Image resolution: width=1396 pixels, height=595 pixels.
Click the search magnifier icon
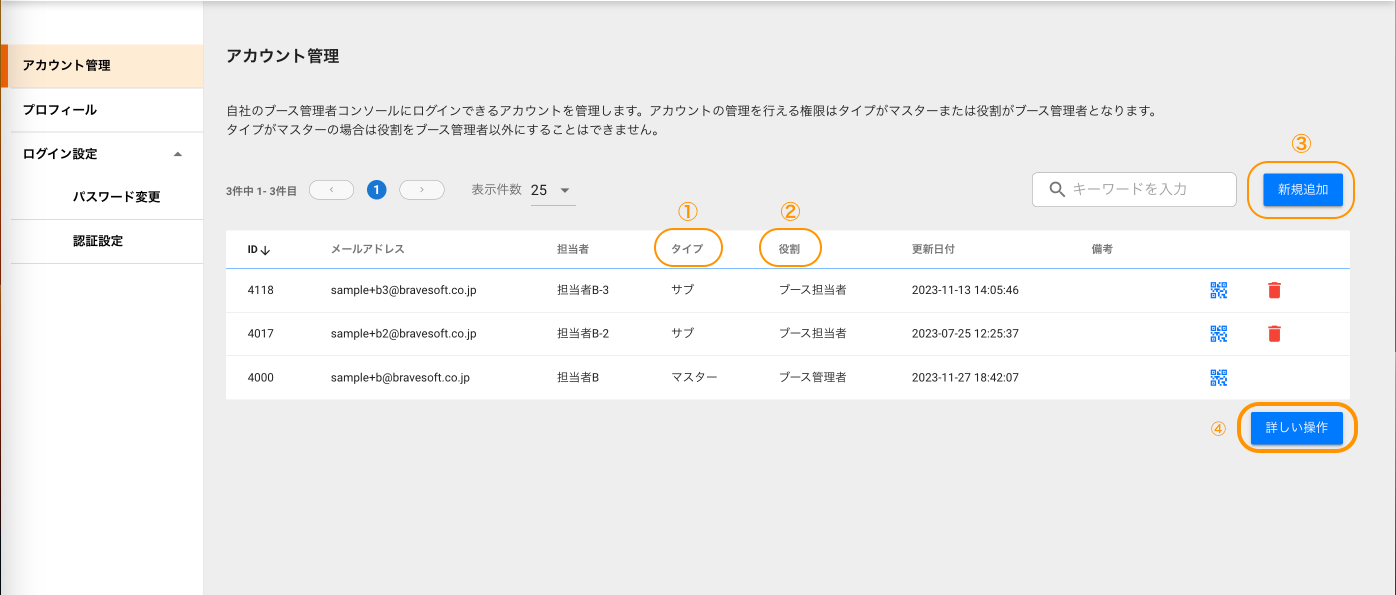click(1056, 189)
